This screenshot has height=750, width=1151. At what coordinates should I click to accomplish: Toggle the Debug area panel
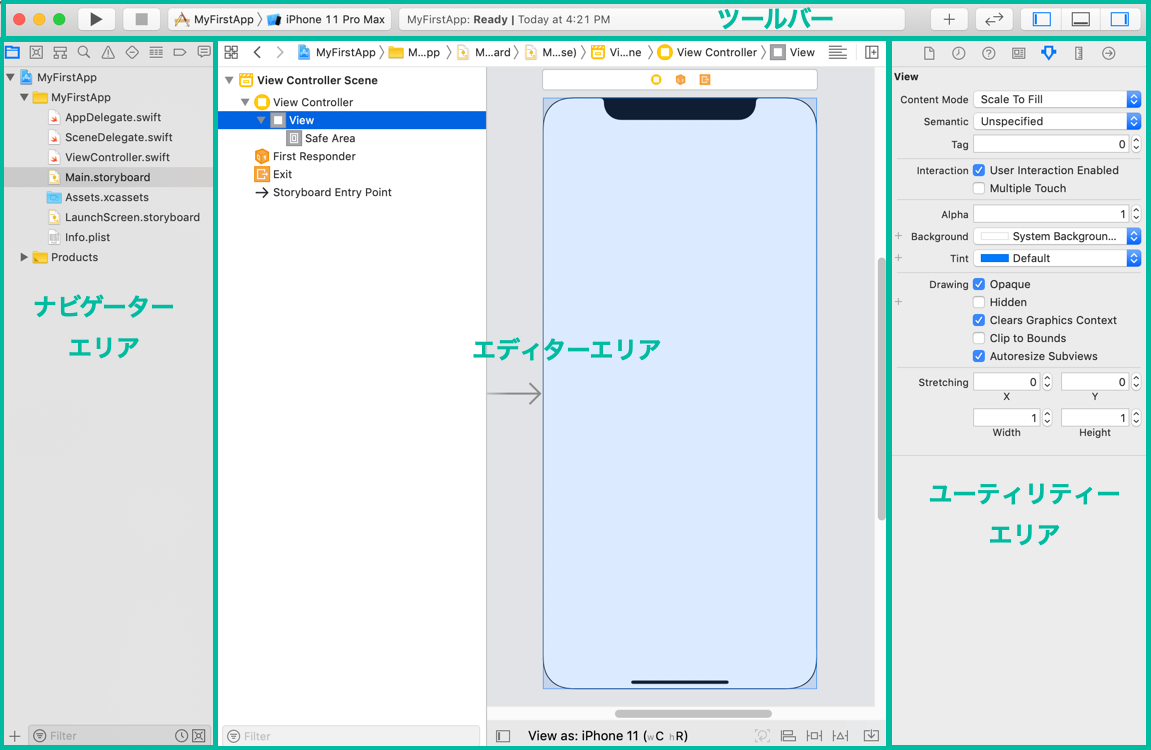(x=1081, y=19)
